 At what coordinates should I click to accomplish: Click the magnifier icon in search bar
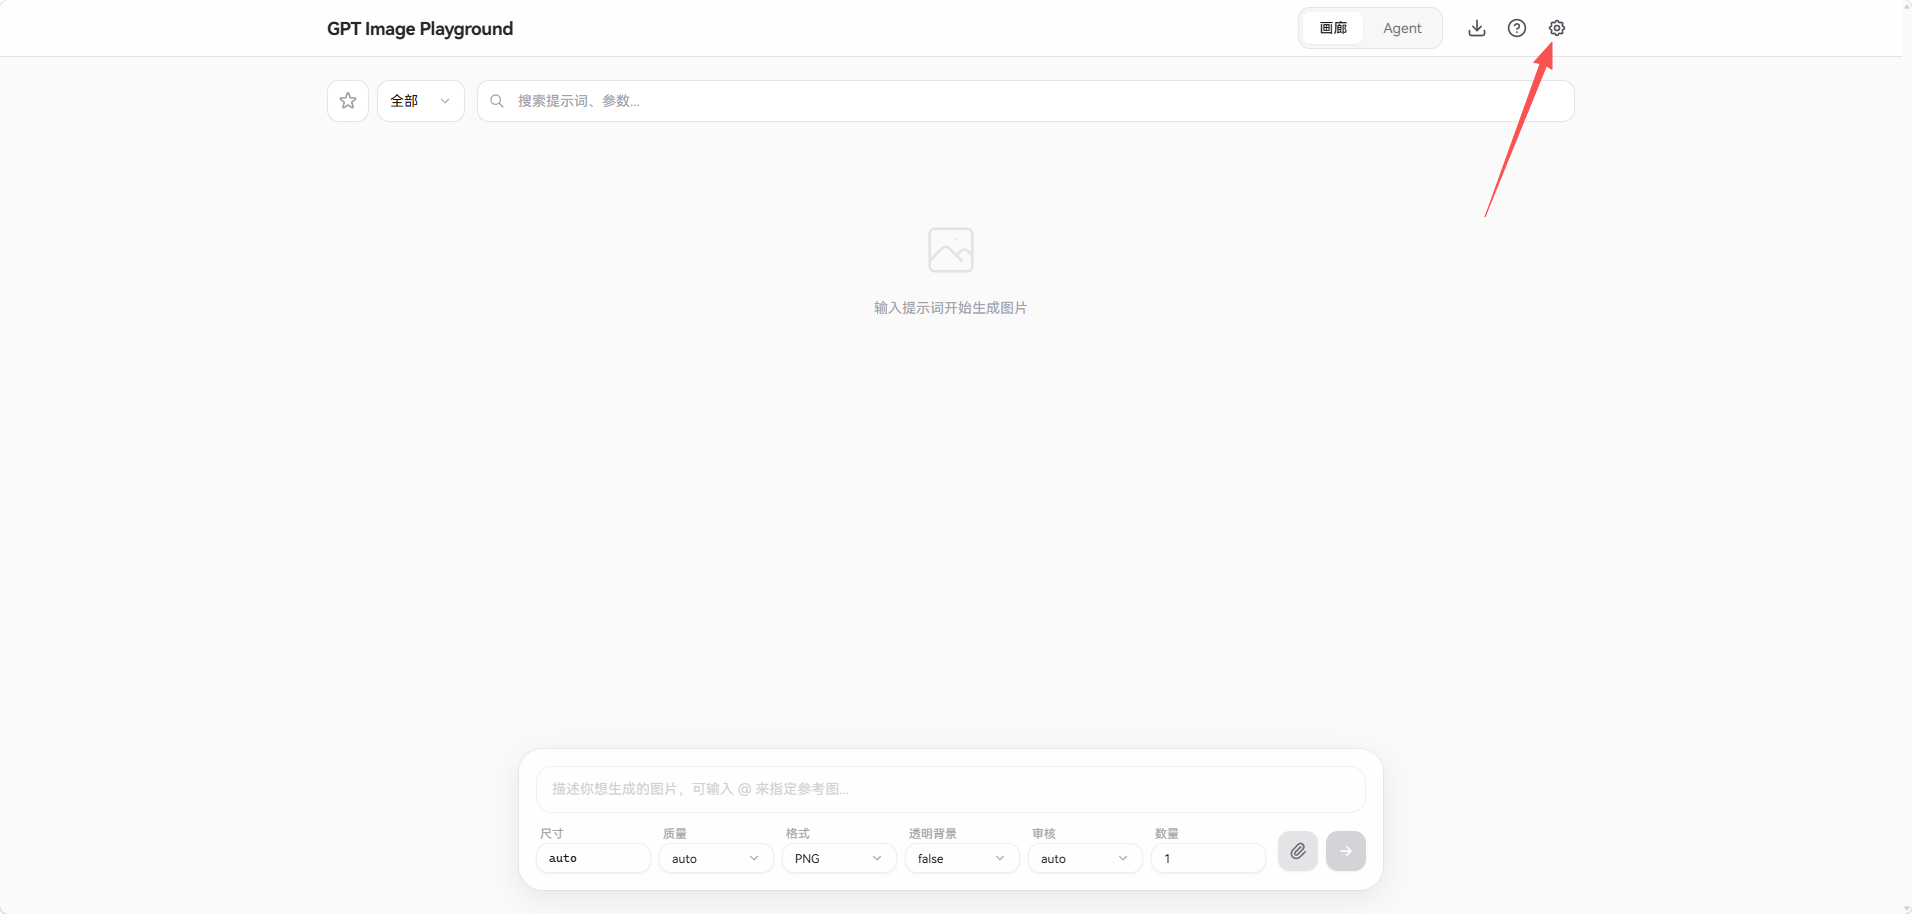coord(497,101)
